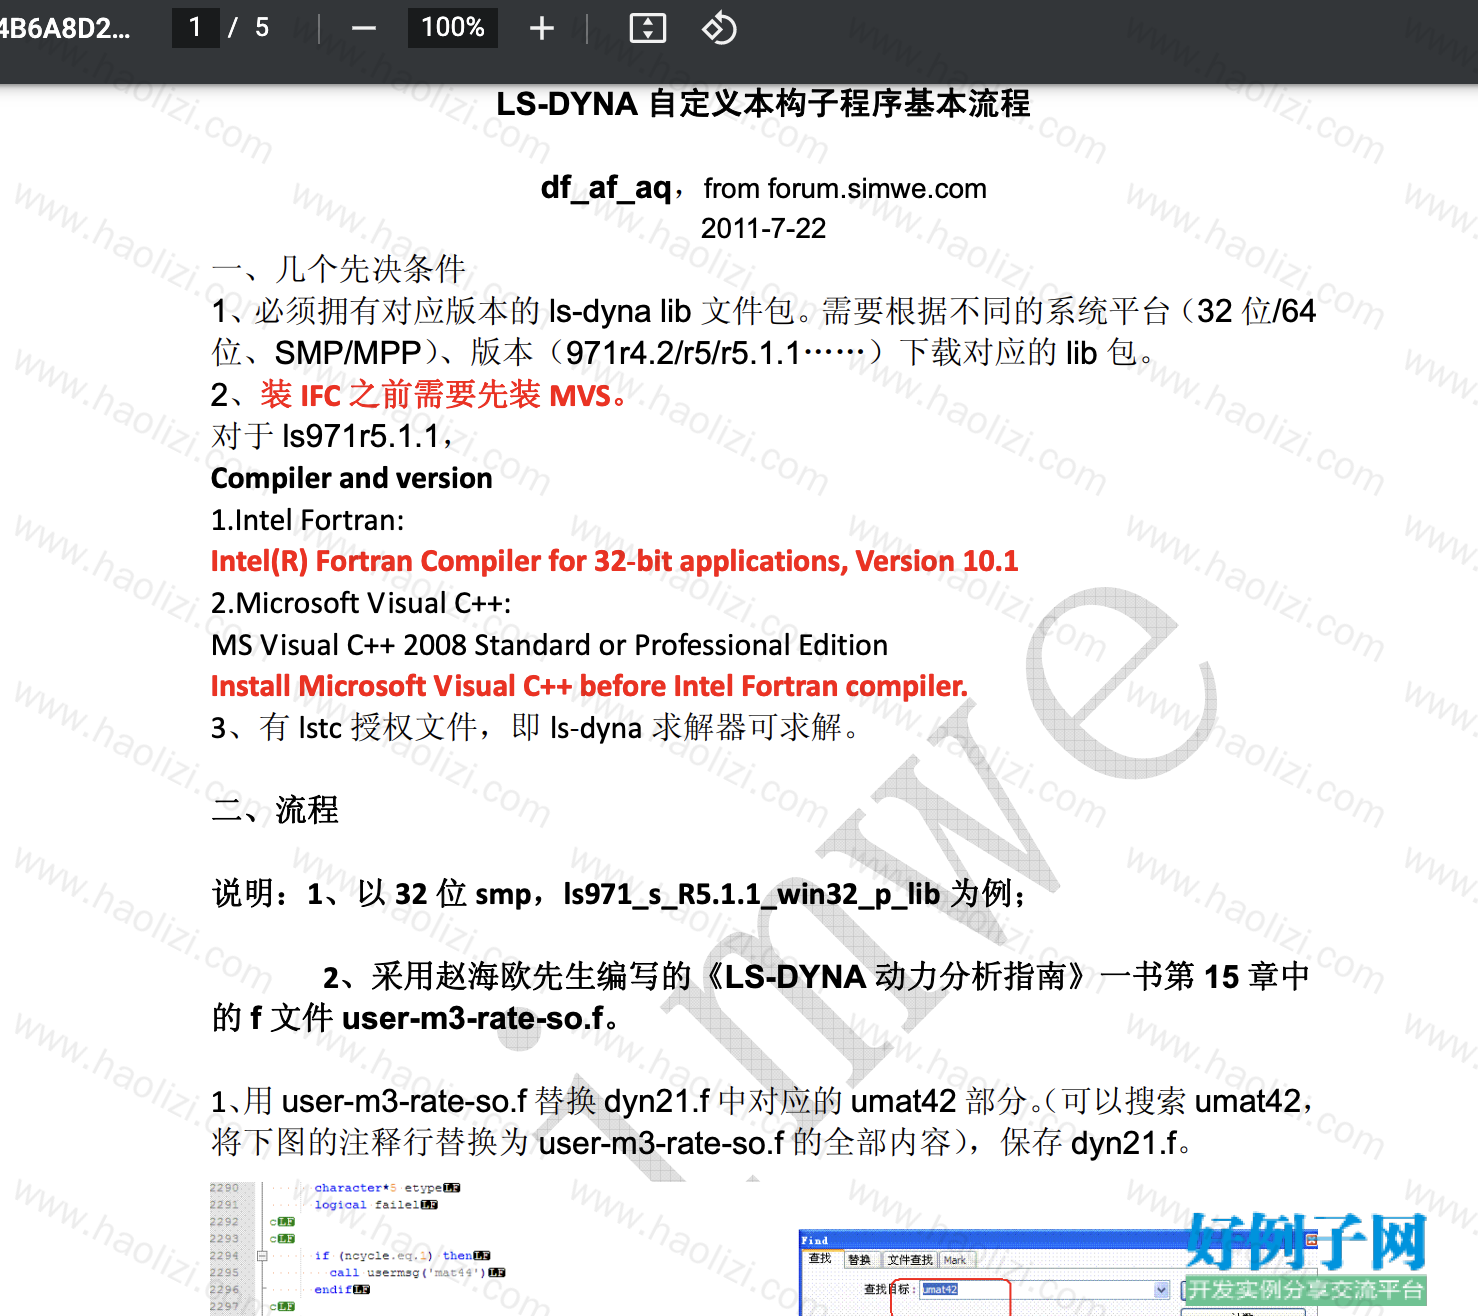1478x1316 pixels.
Task: Click line number 2290 in code gutter
Action: pyautogui.click(x=224, y=1188)
